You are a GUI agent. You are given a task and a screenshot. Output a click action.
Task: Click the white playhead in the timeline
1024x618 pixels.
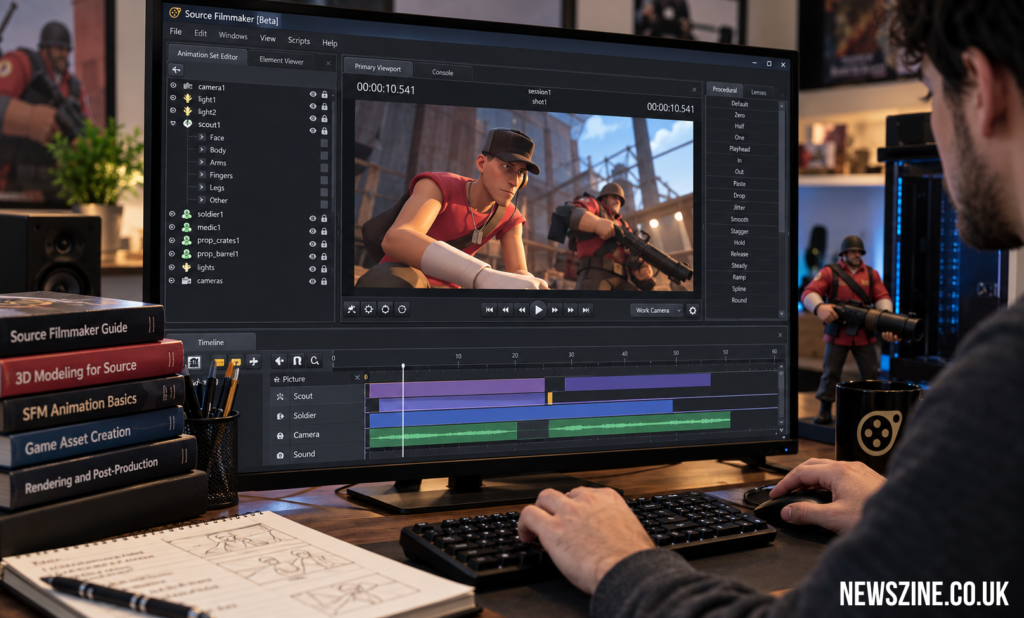point(403,410)
